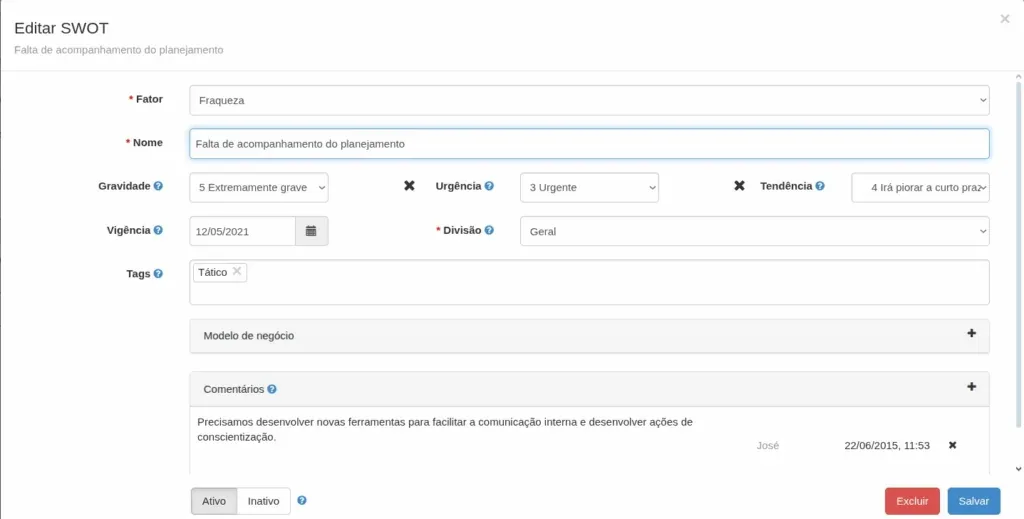Image resolution: width=1024 pixels, height=519 pixels.
Task: Delete José's comment with the X icon
Action: click(952, 445)
